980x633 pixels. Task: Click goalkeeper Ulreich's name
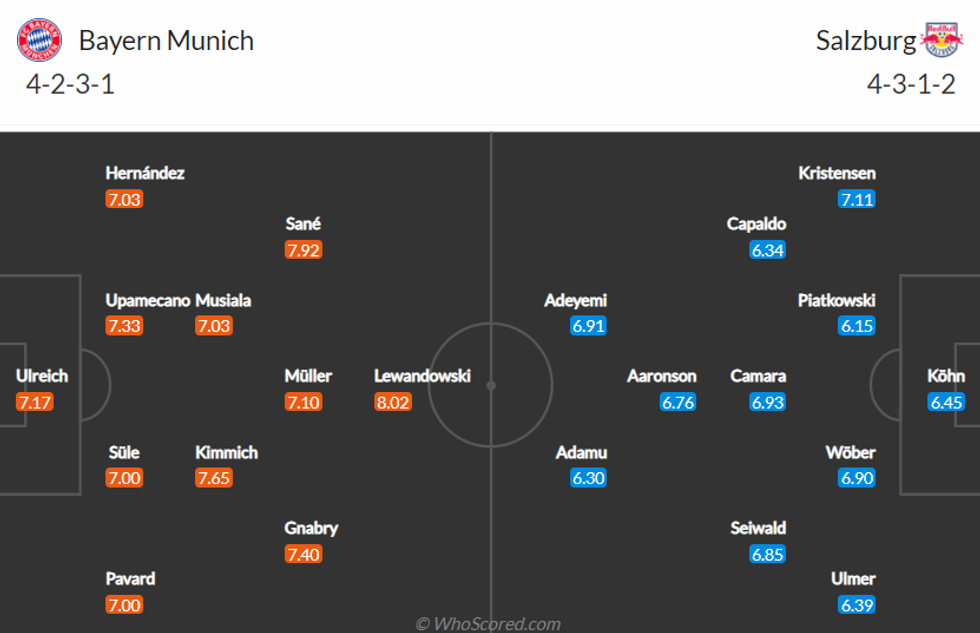click(x=42, y=376)
